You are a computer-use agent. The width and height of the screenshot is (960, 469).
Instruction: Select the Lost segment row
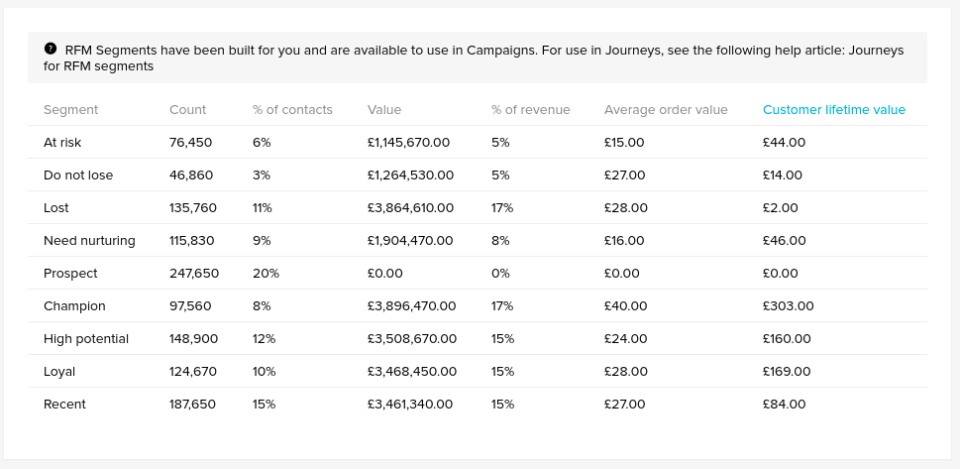click(x=57, y=208)
